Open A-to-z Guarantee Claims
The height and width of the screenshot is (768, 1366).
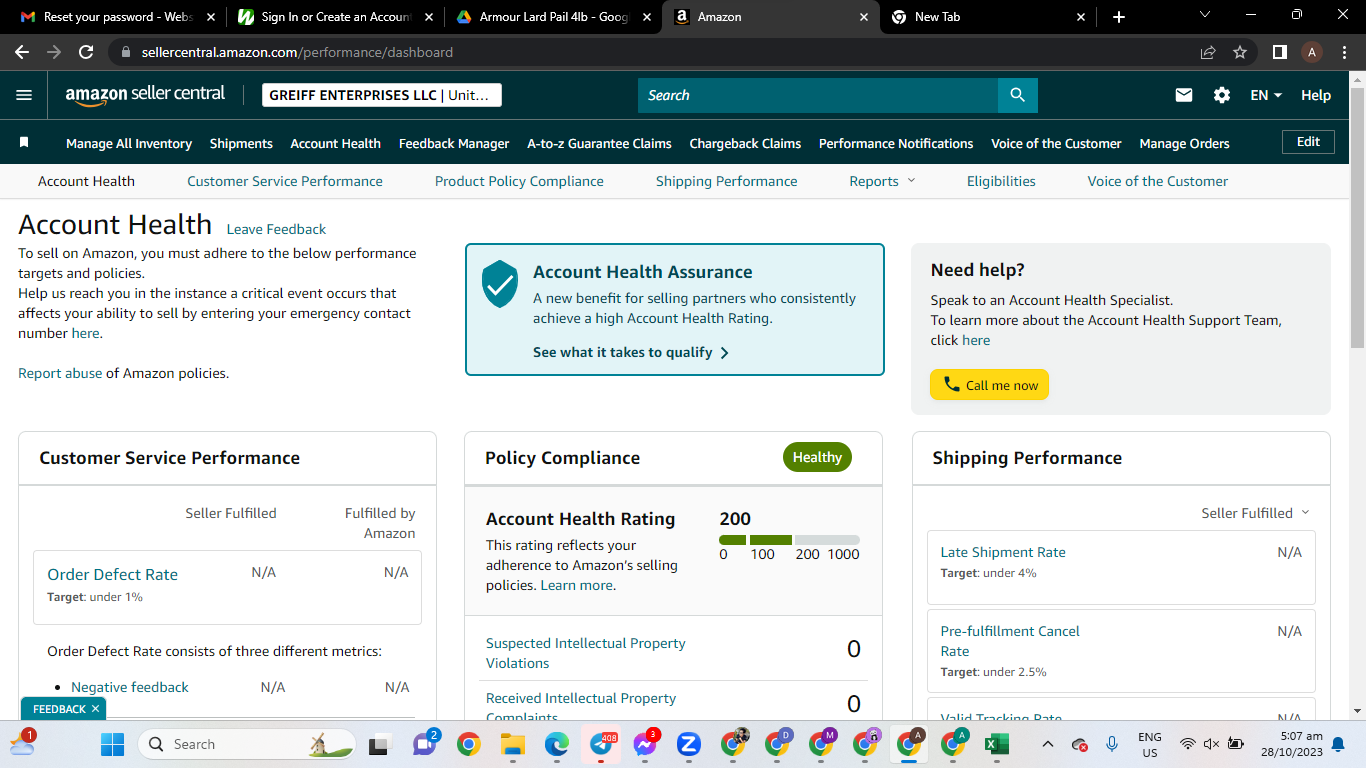click(x=600, y=143)
